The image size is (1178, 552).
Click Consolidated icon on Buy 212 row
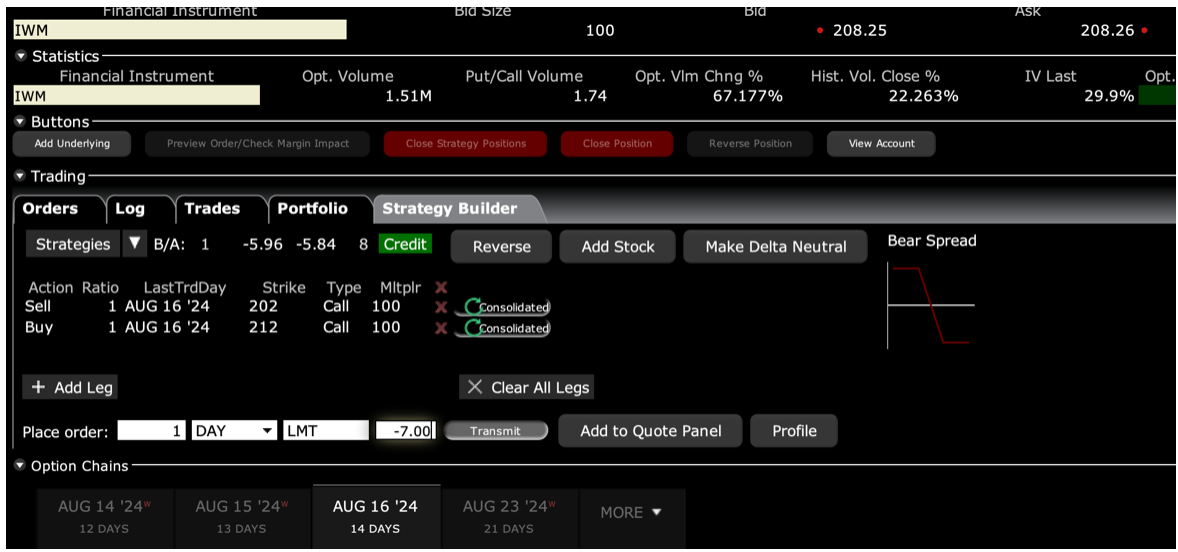tap(503, 327)
